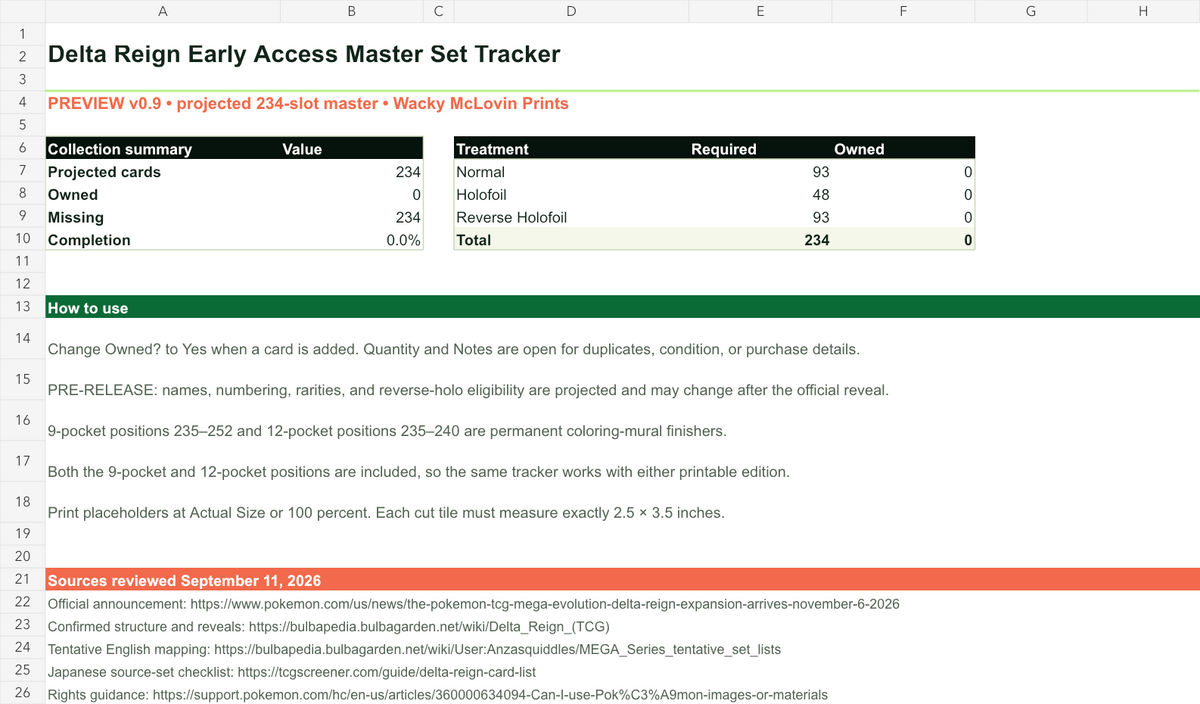Select the Value header cell

point(352,149)
